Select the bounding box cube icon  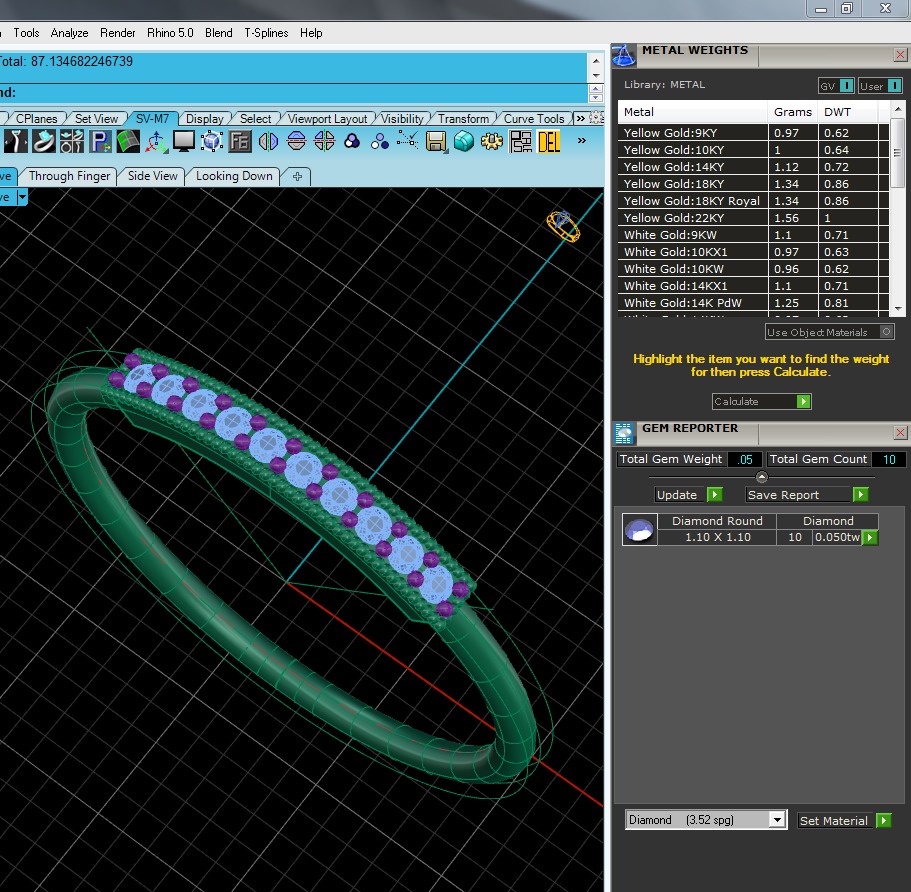(x=211, y=141)
